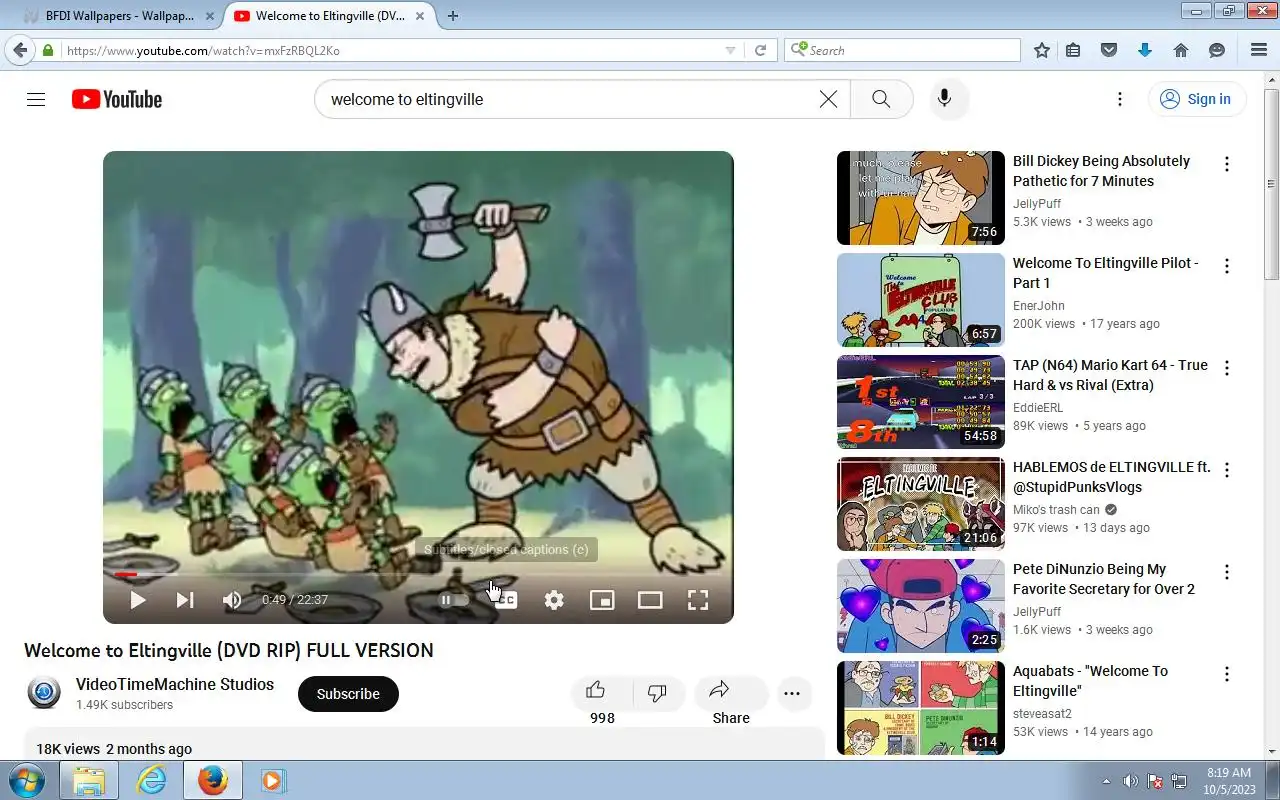Open the media player taskbar icon
Image resolution: width=1280 pixels, height=800 pixels.
click(273, 780)
